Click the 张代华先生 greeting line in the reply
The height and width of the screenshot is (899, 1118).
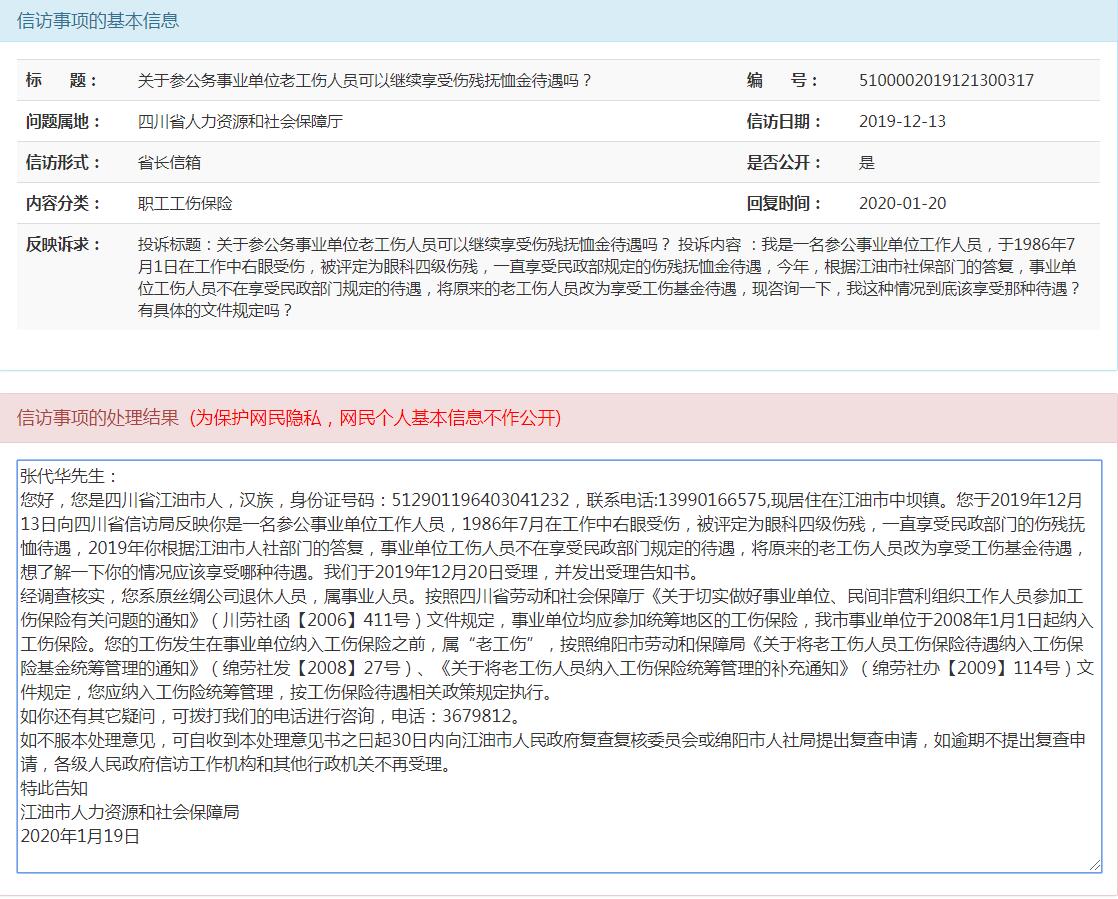pos(69,476)
